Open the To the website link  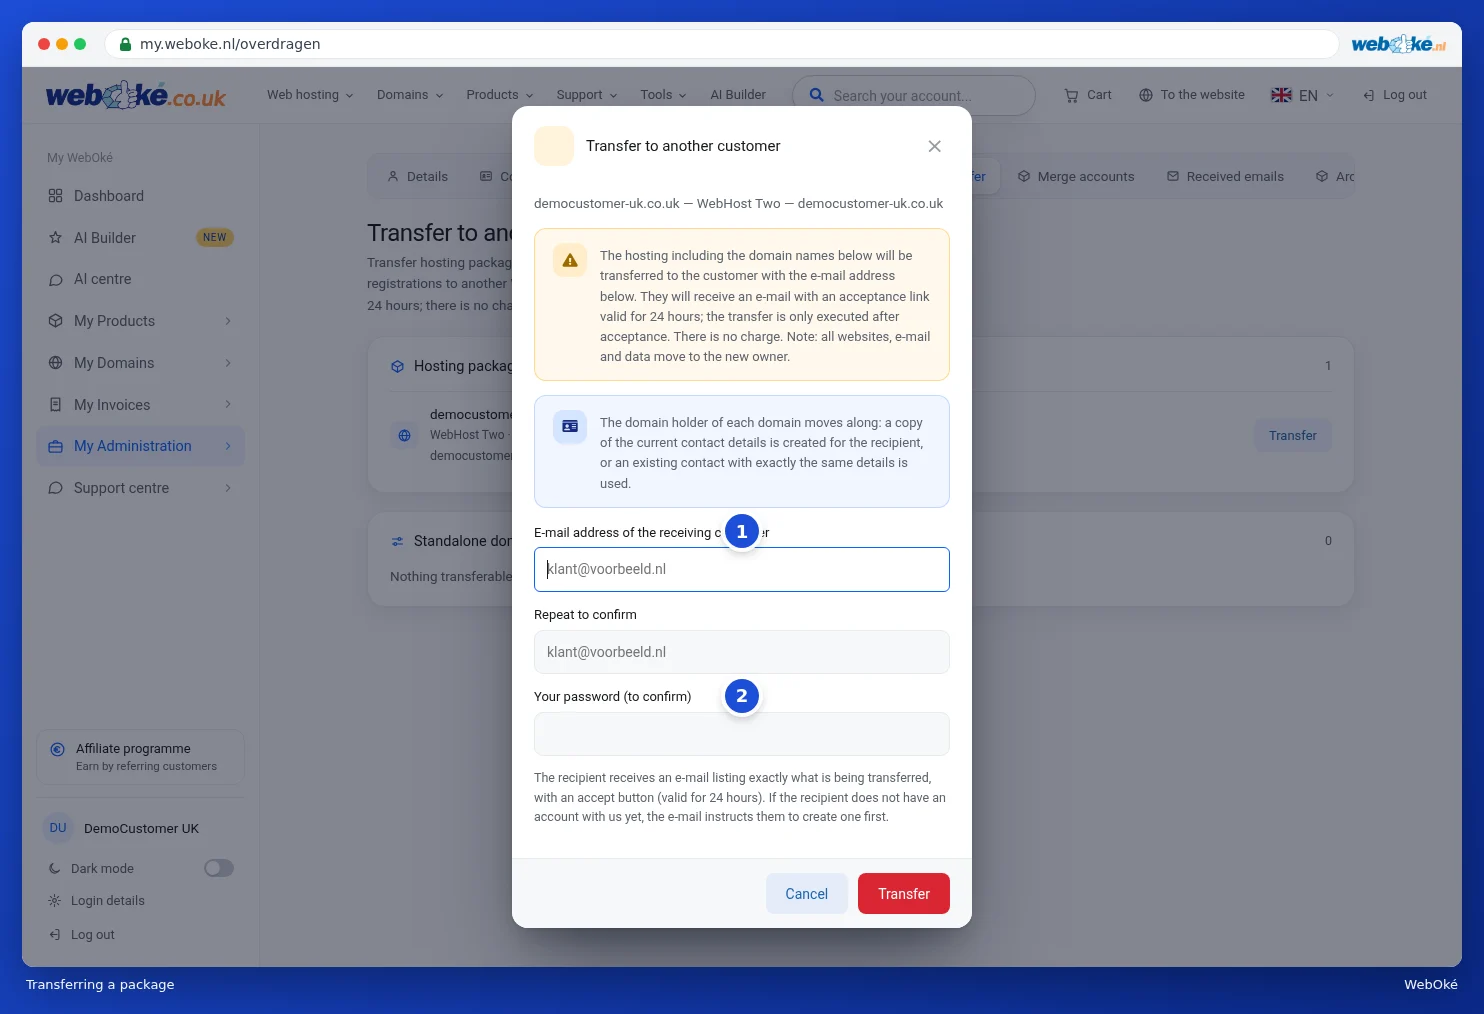(x=1192, y=95)
